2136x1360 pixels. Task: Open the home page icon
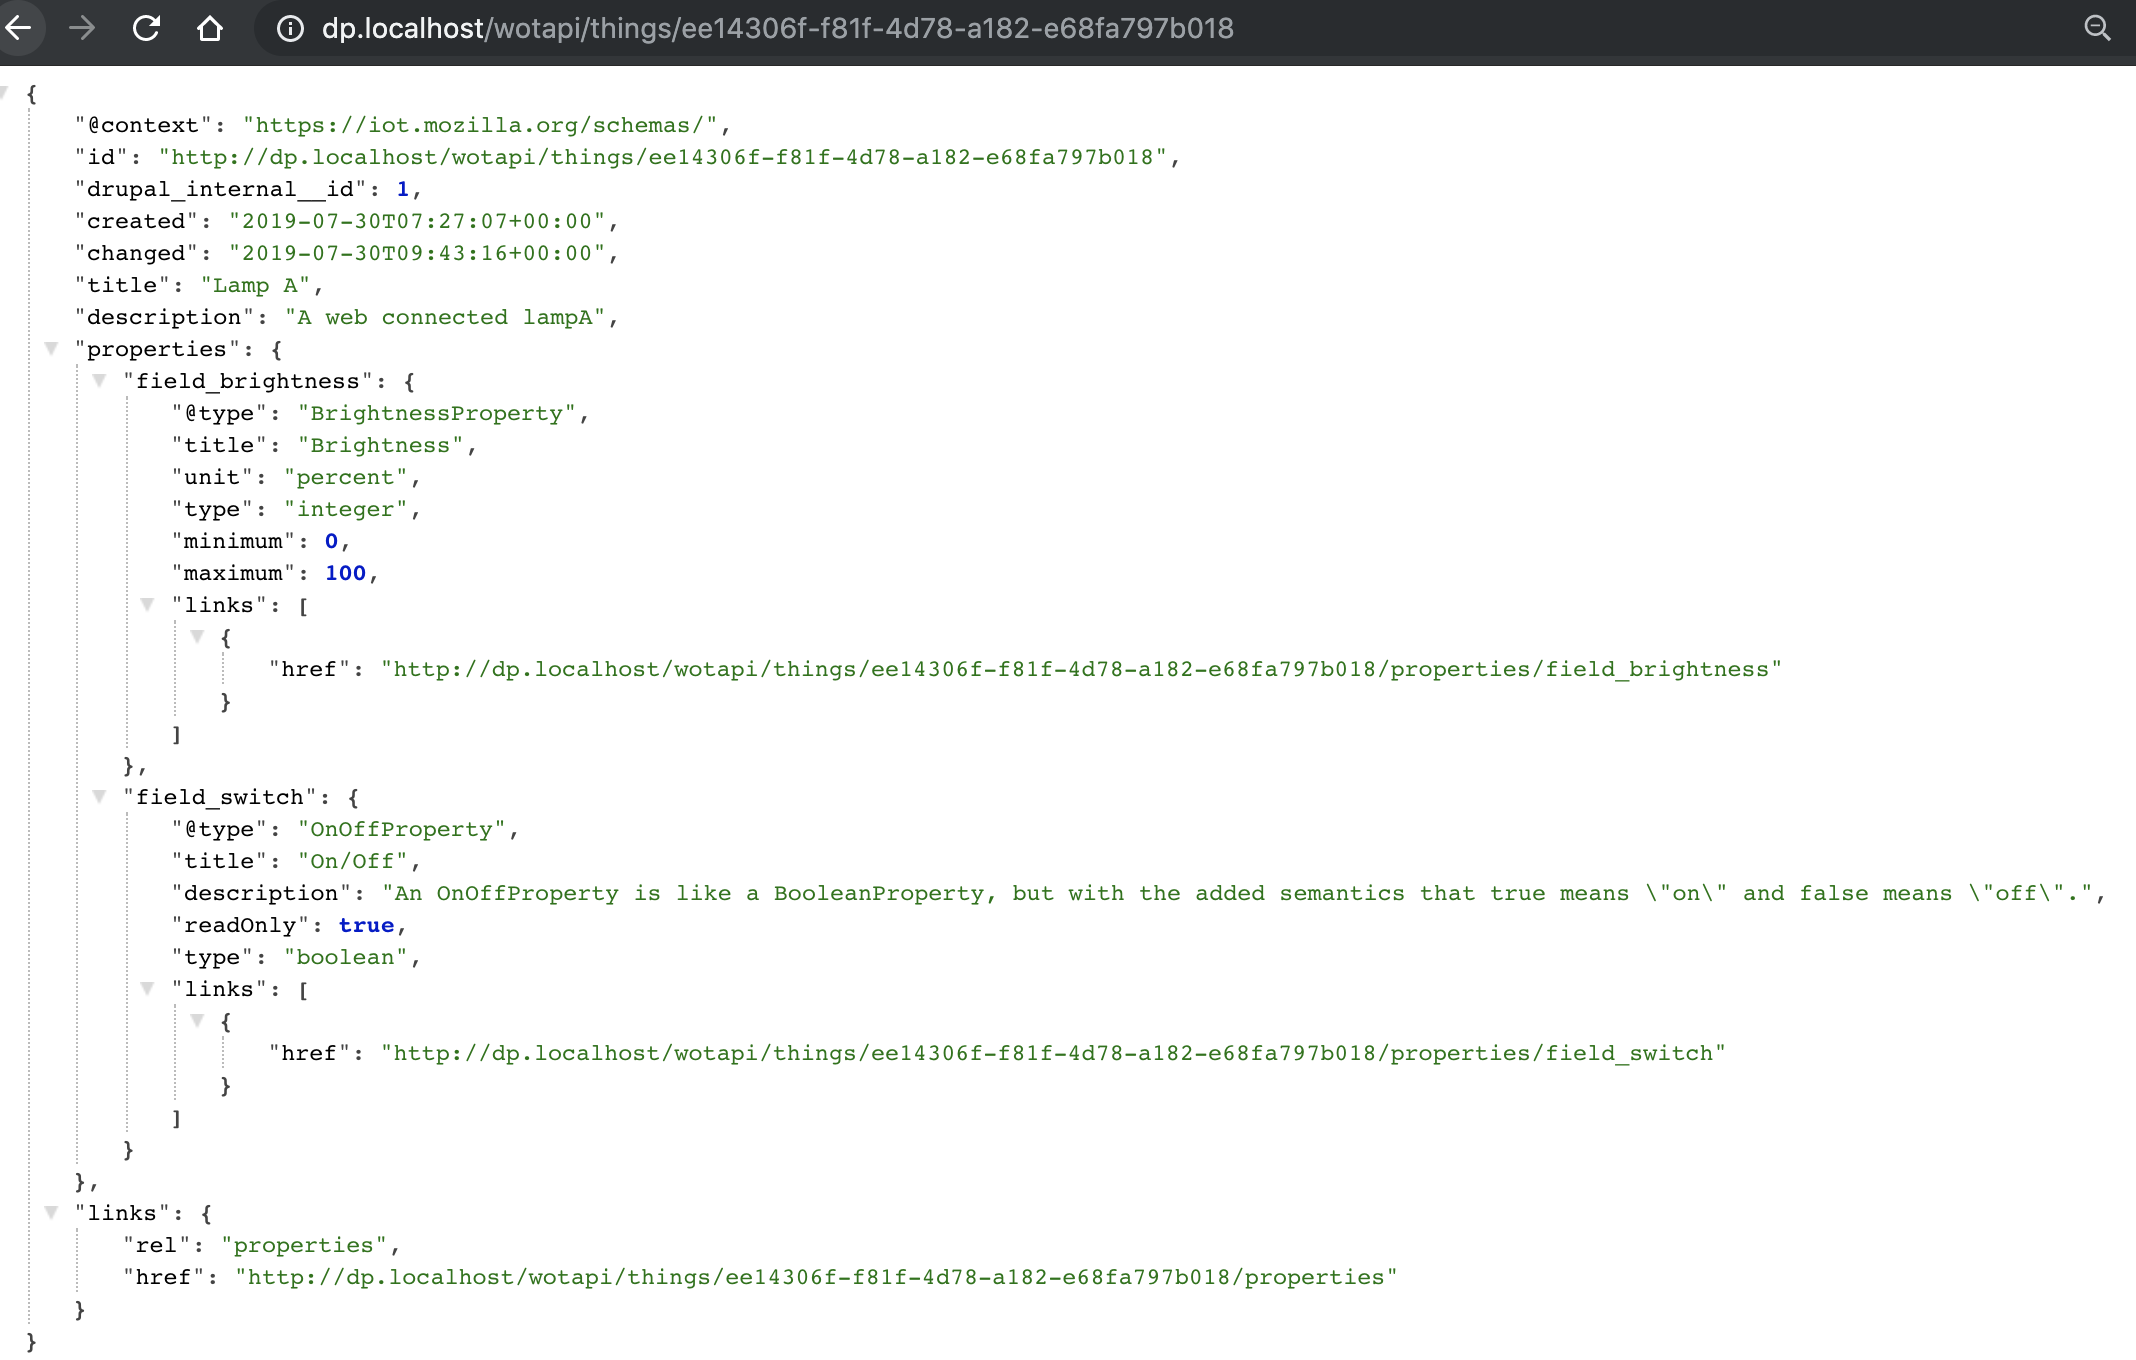tap(210, 28)
